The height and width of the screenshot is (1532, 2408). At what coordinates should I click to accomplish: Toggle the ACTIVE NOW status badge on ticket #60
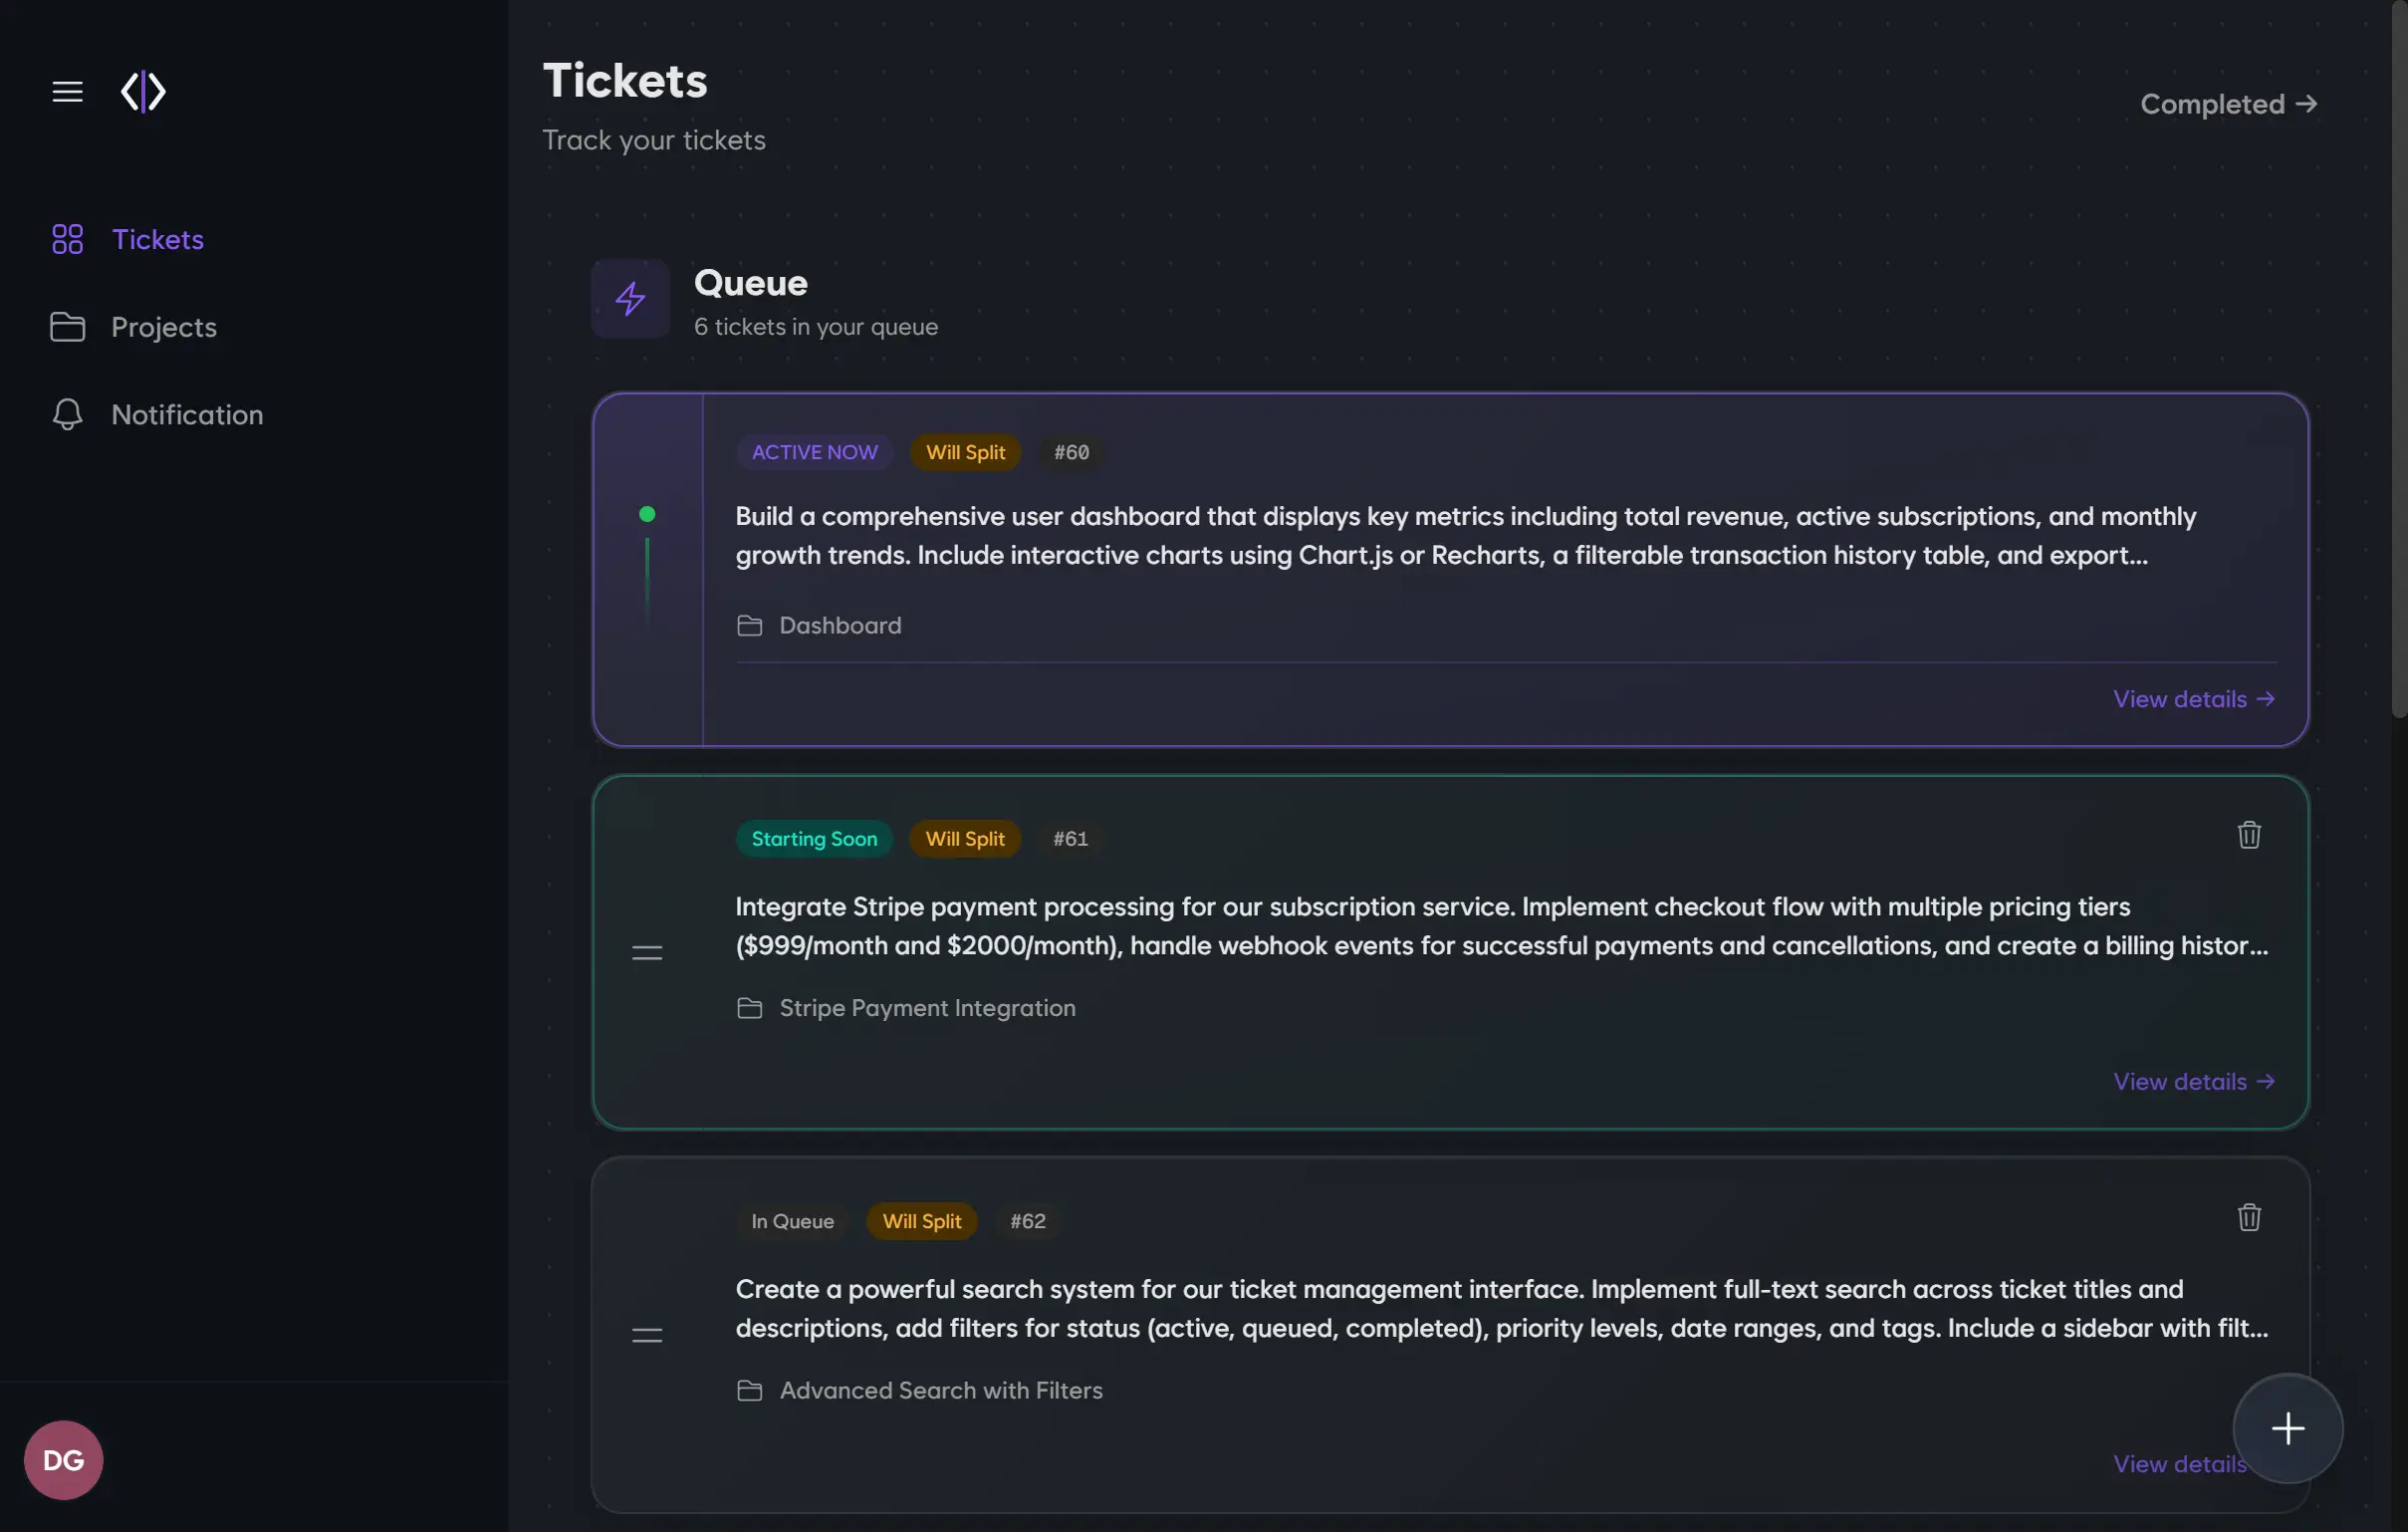pyautogui.click(x=814, y=452)
